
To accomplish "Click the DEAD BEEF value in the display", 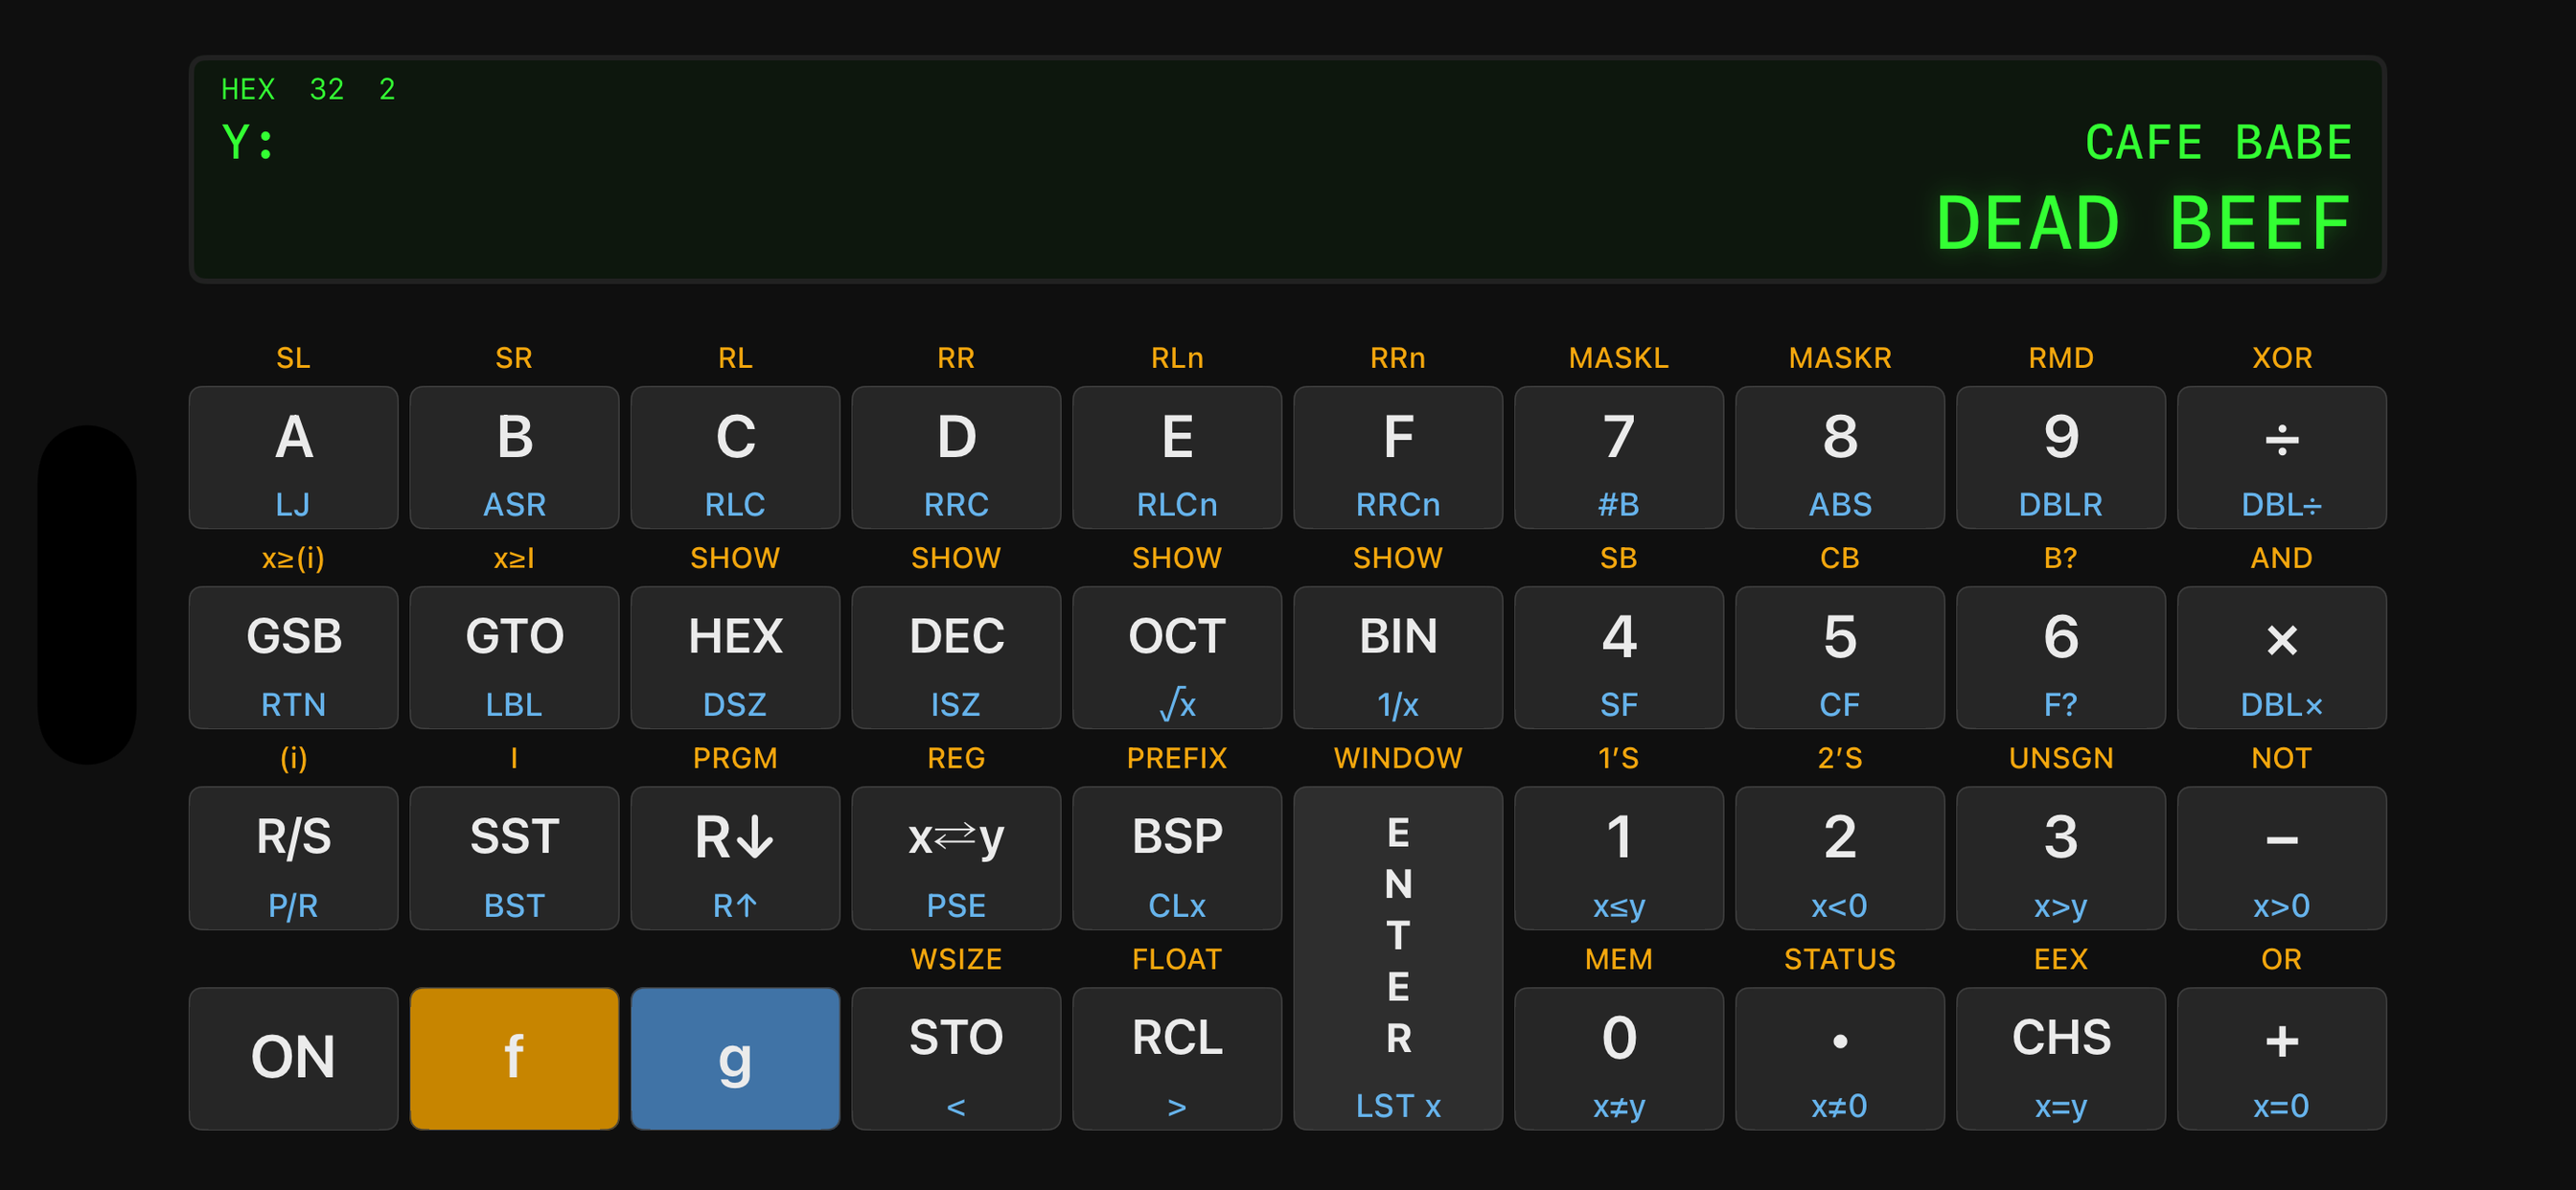I will [2144, 223].
